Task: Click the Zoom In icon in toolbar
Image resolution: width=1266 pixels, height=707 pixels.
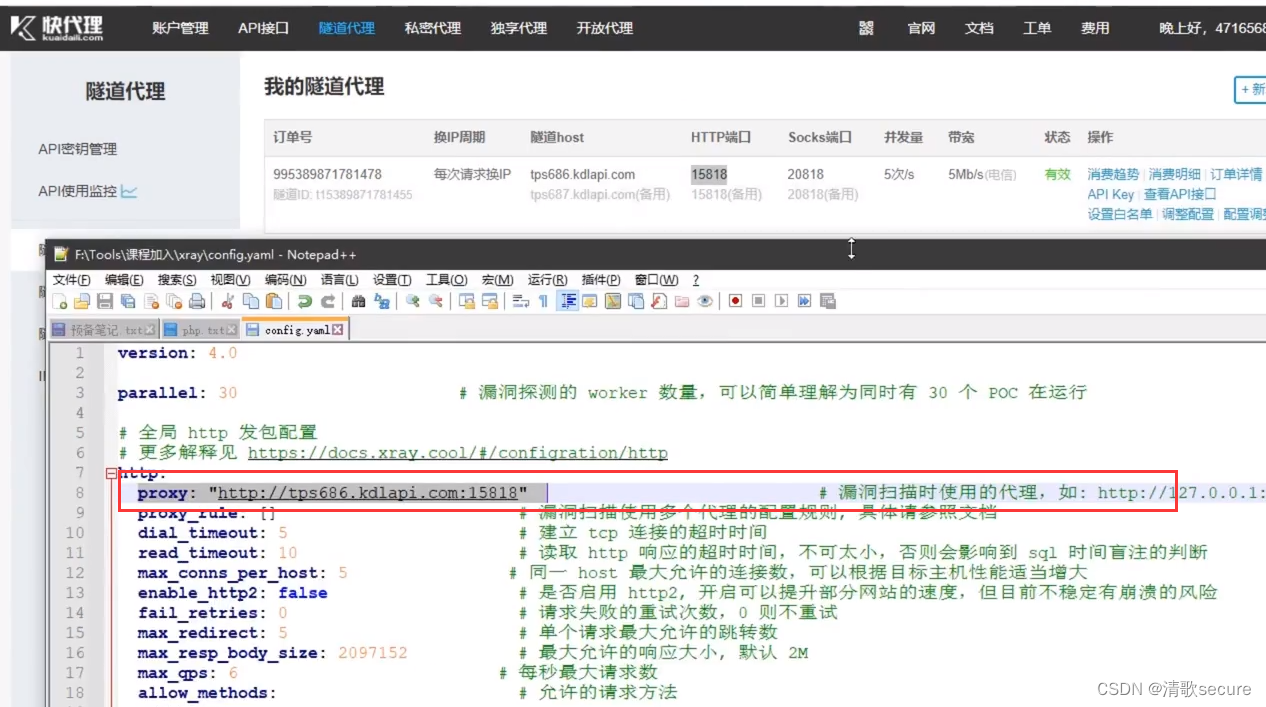Action: tap(412, 301)
